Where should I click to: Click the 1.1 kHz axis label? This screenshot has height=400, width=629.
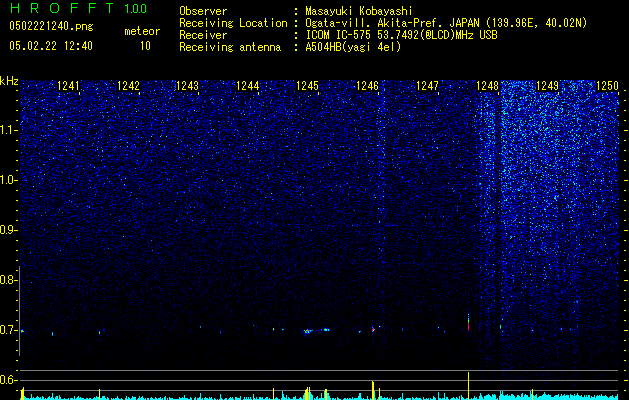tap(8, 130)
